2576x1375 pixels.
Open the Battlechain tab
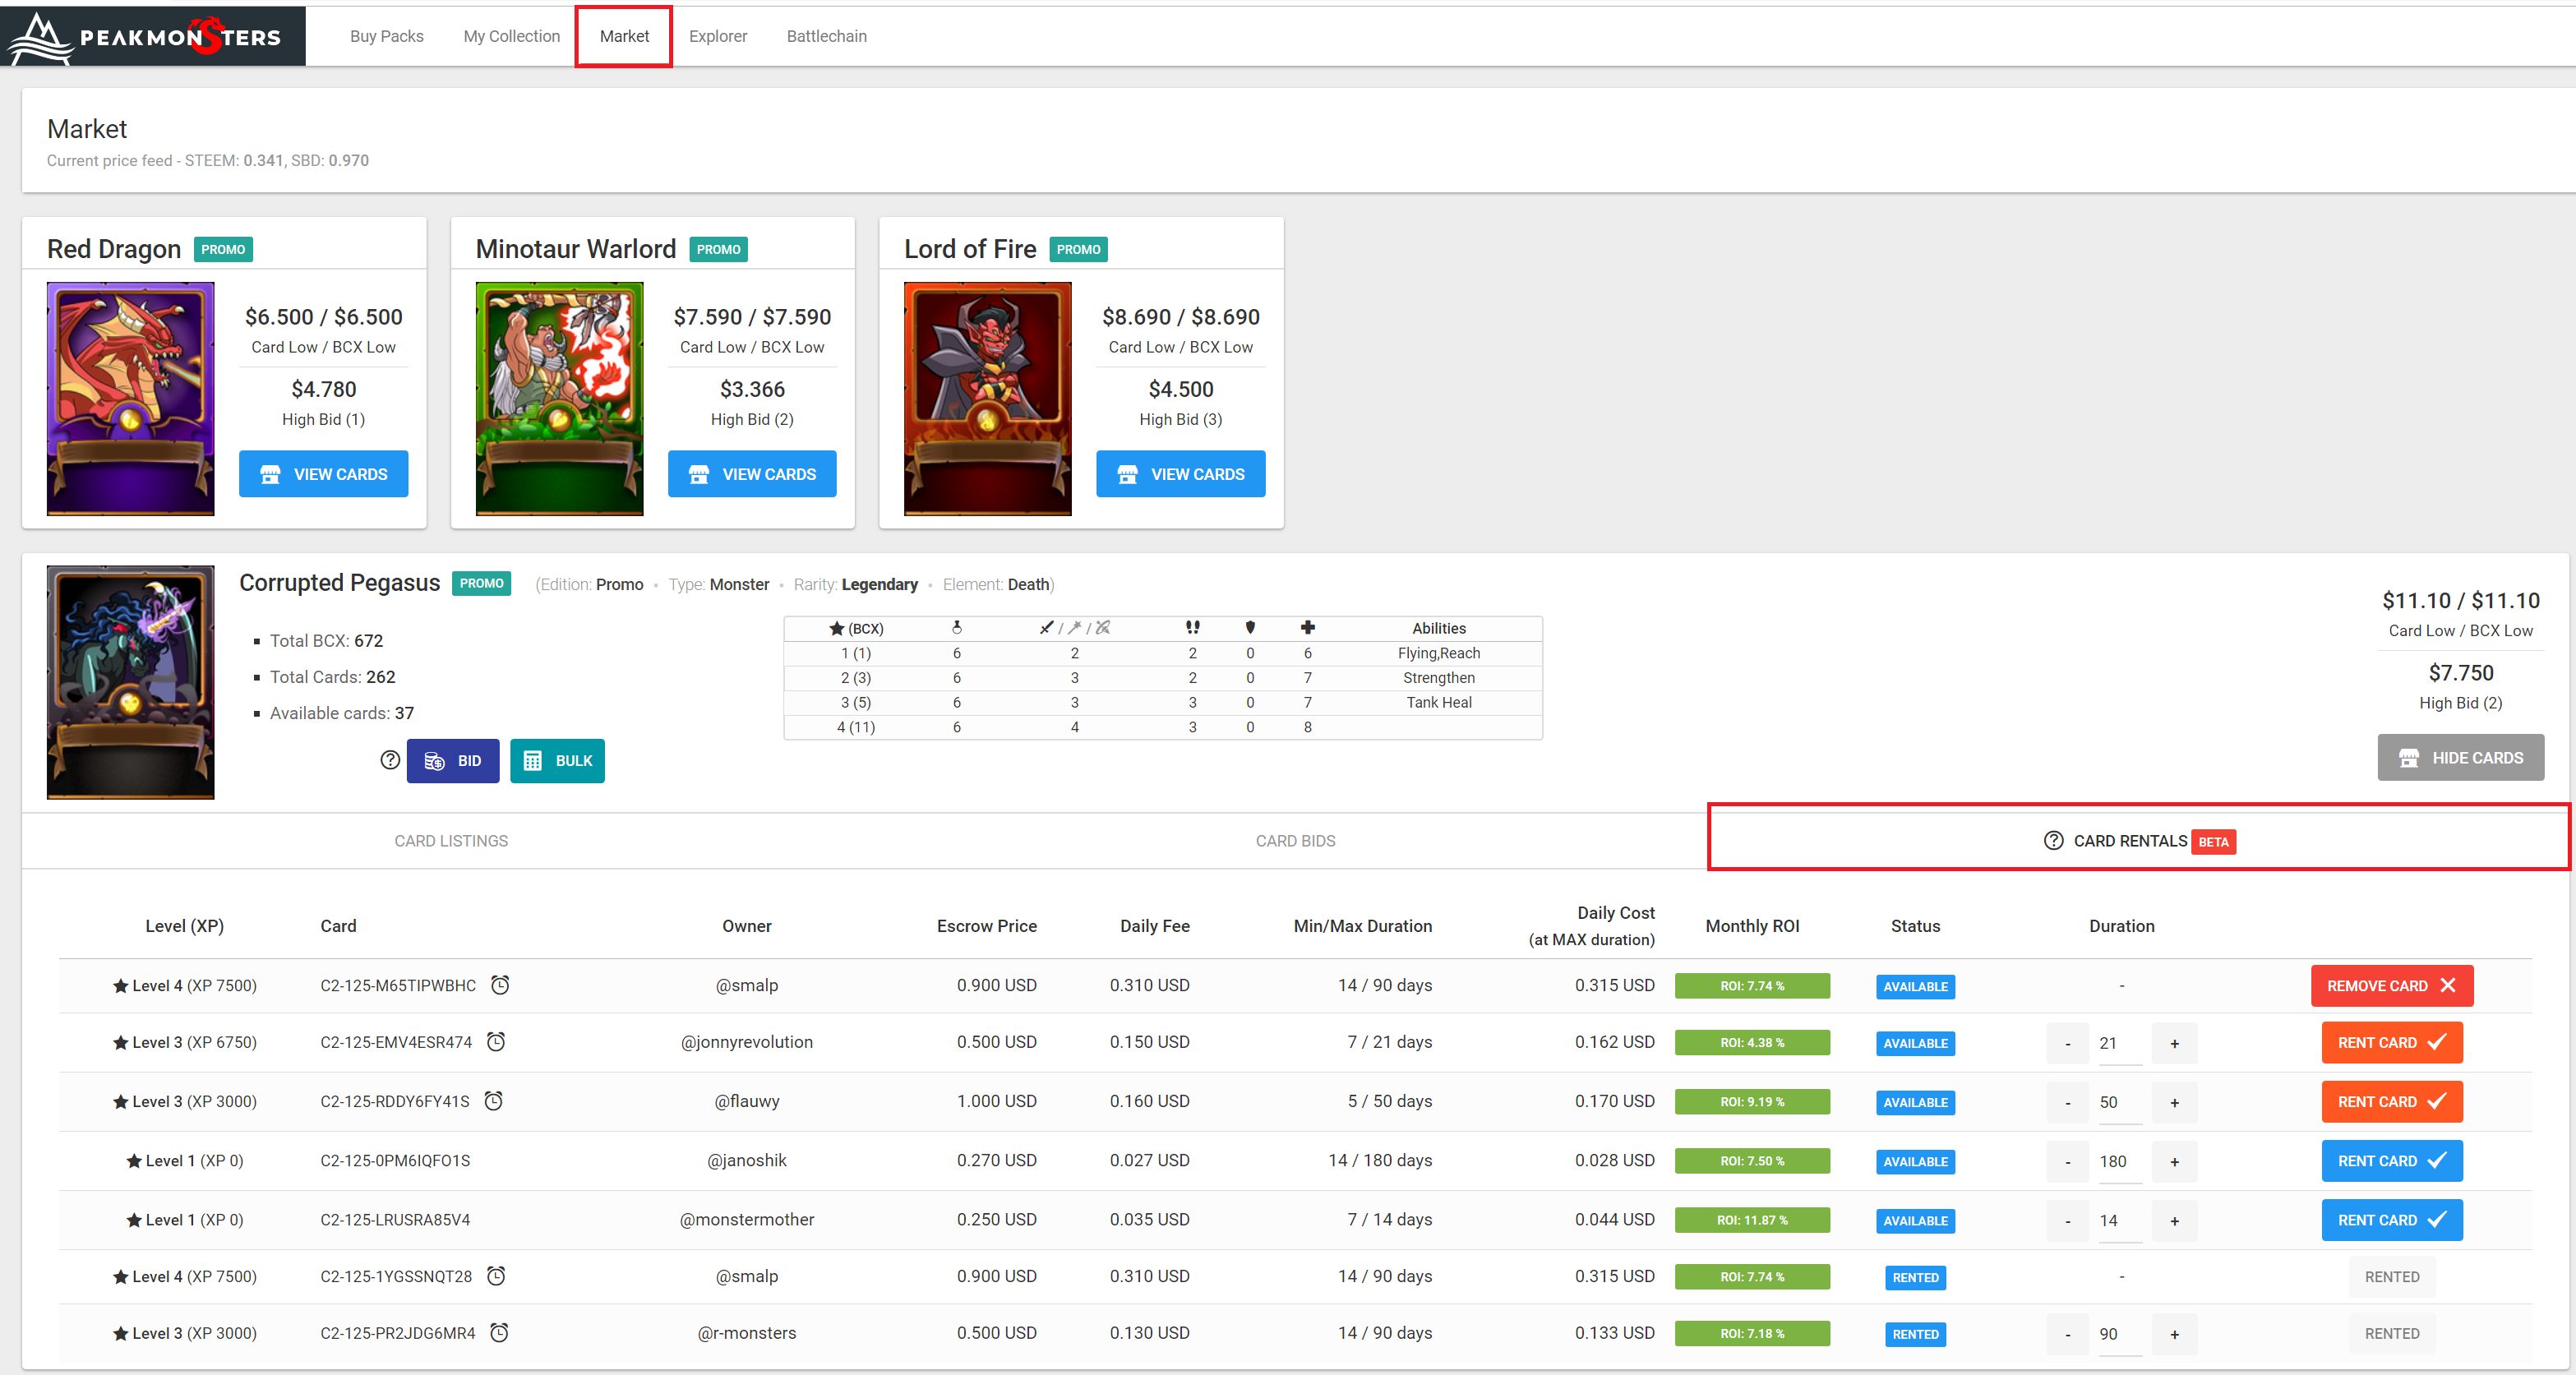point(826,36)
